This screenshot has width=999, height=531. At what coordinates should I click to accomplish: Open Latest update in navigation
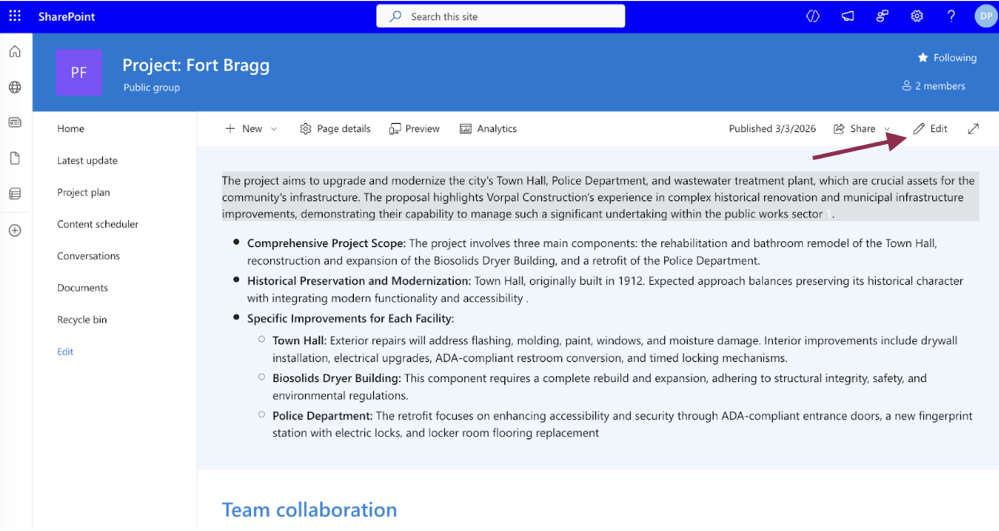pos(87,160)
